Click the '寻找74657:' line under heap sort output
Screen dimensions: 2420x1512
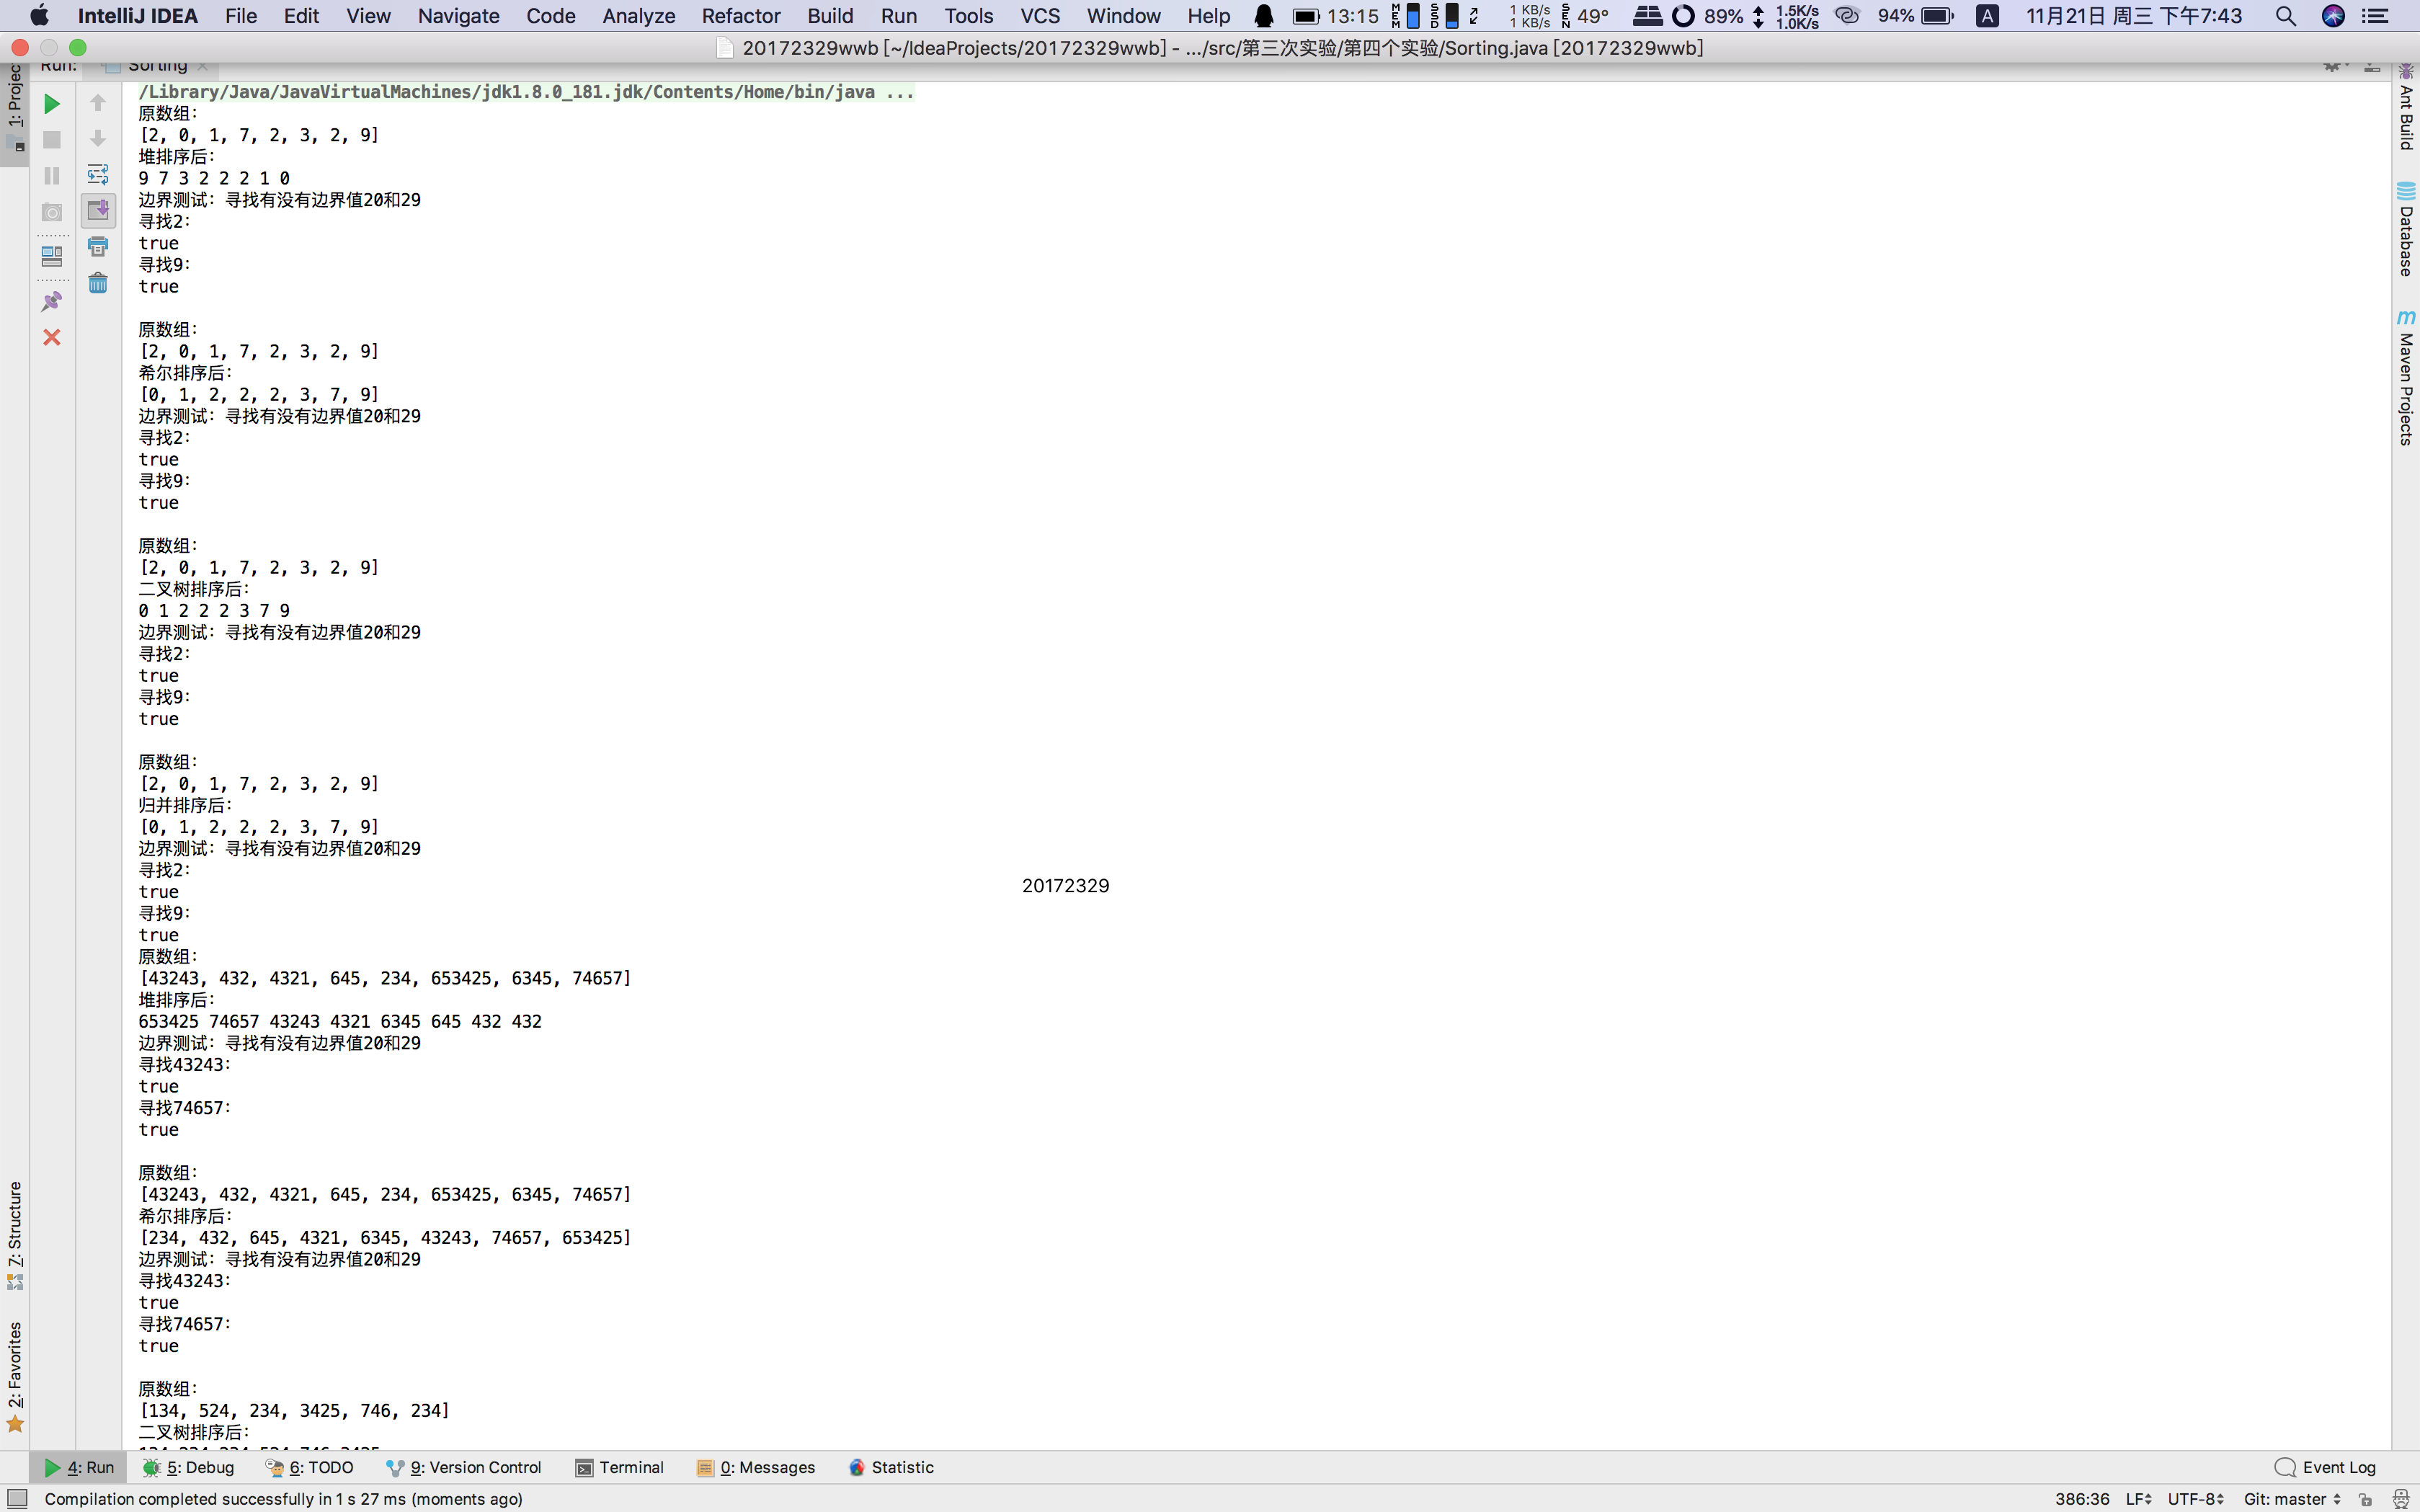(185, 1108)
